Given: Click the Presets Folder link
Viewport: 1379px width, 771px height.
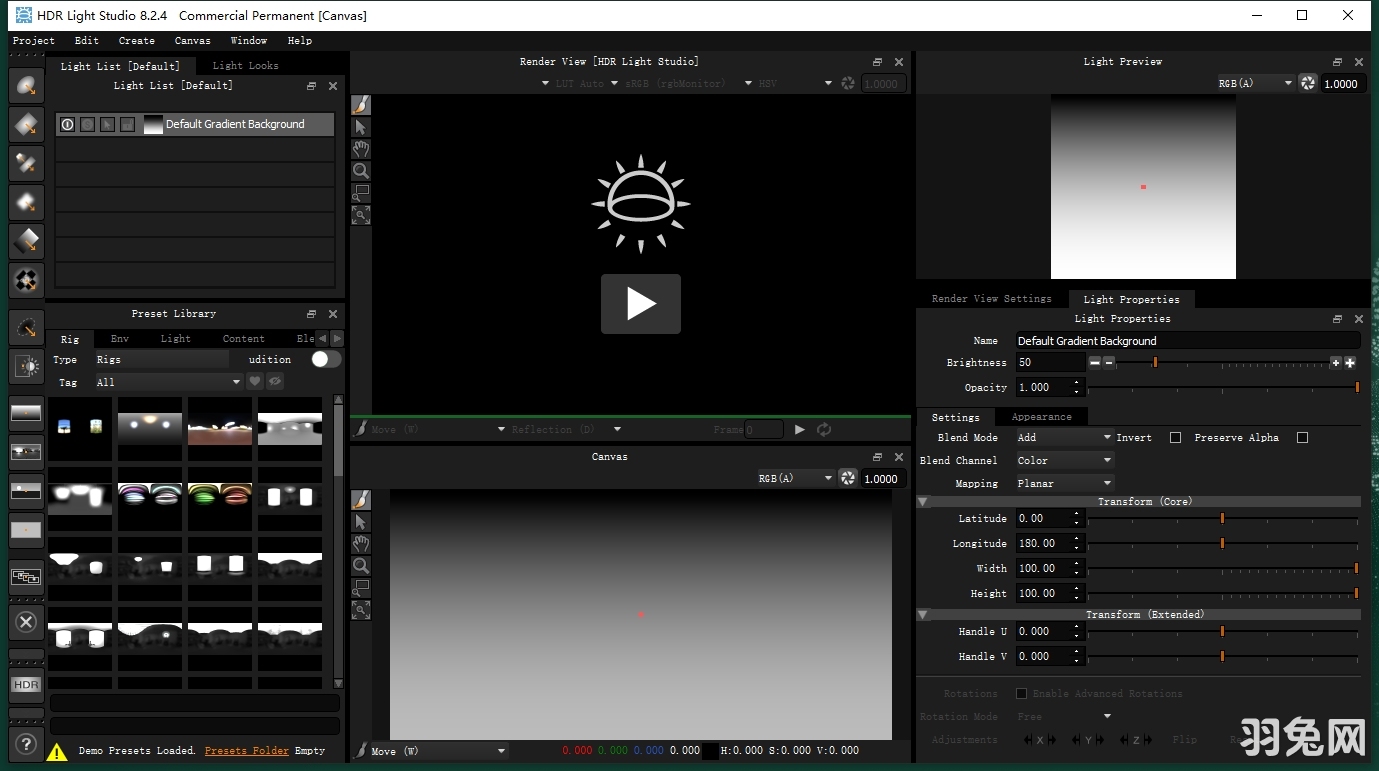Looking at the screenshot, I should (x=246, y=750).
